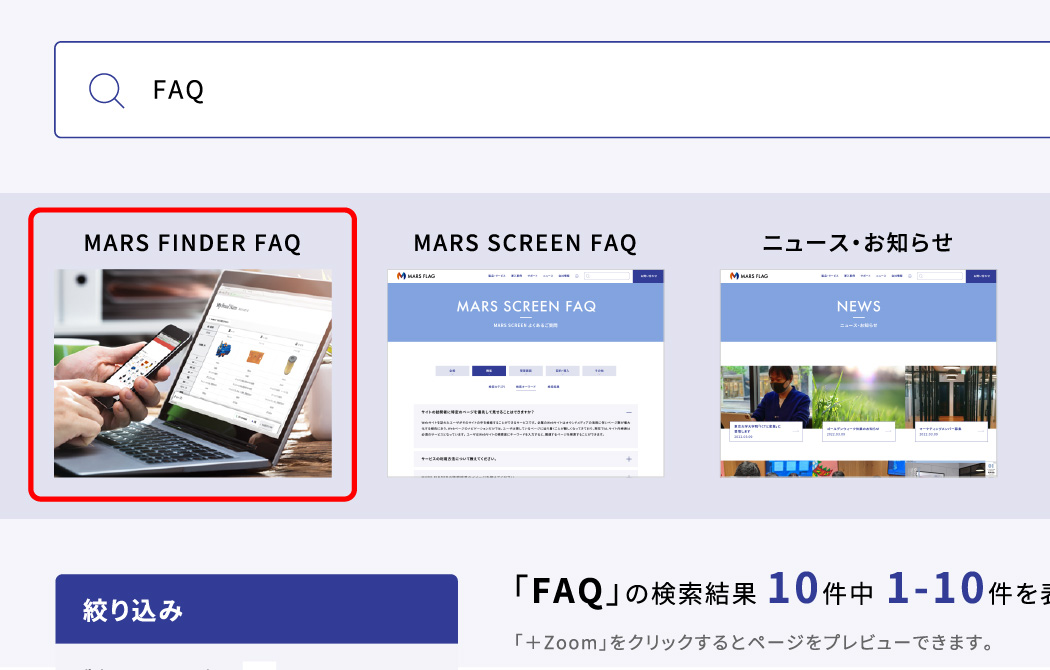
Task: Open the MARS SCREEN FAQ card title
Action: 525,243
